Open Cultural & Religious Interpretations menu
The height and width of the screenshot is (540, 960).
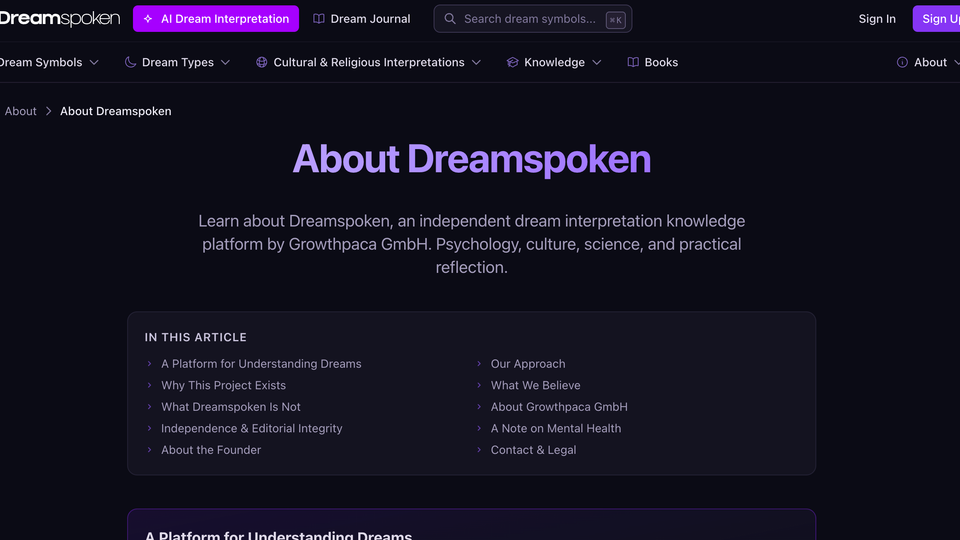pyautogui.click(x=368, y=62)
